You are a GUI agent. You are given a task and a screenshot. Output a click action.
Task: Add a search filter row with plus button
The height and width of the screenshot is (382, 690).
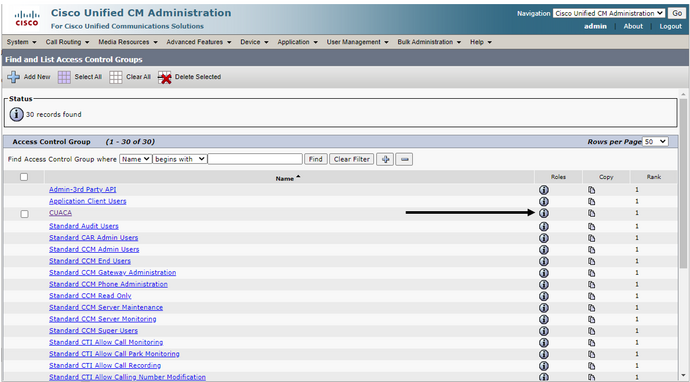(385, 159)
